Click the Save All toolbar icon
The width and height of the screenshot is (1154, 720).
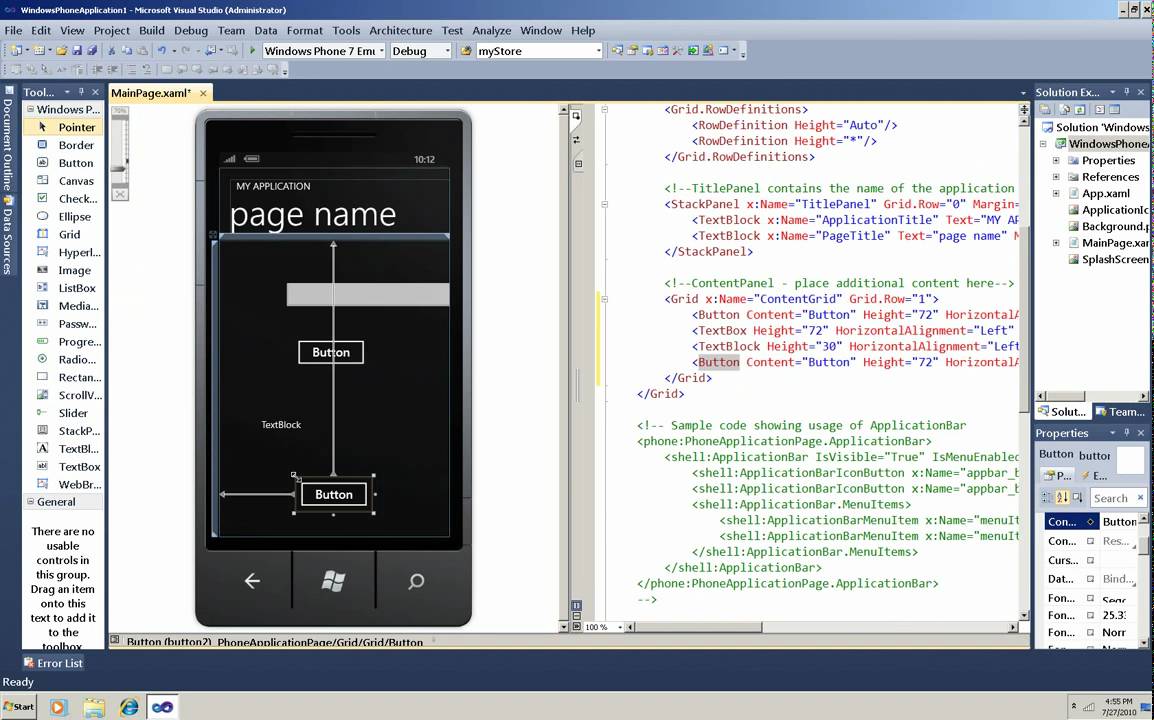tap(92, 51)
